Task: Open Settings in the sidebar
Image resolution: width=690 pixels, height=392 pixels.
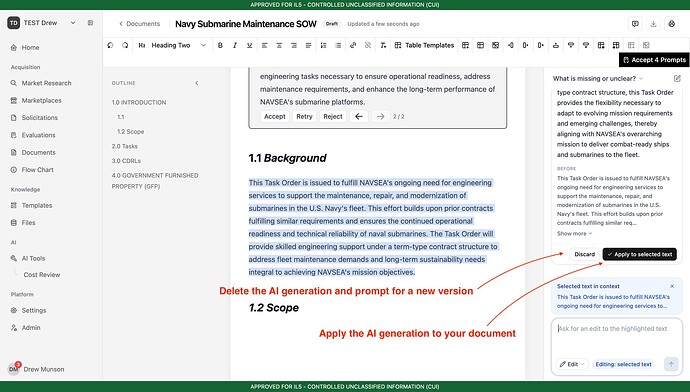Action: coord(34,310)
